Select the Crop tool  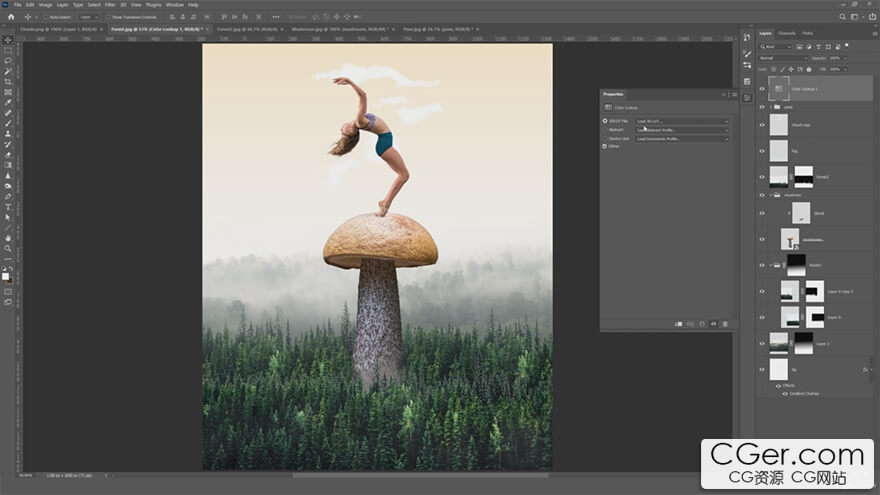click(x=8, y=82)
